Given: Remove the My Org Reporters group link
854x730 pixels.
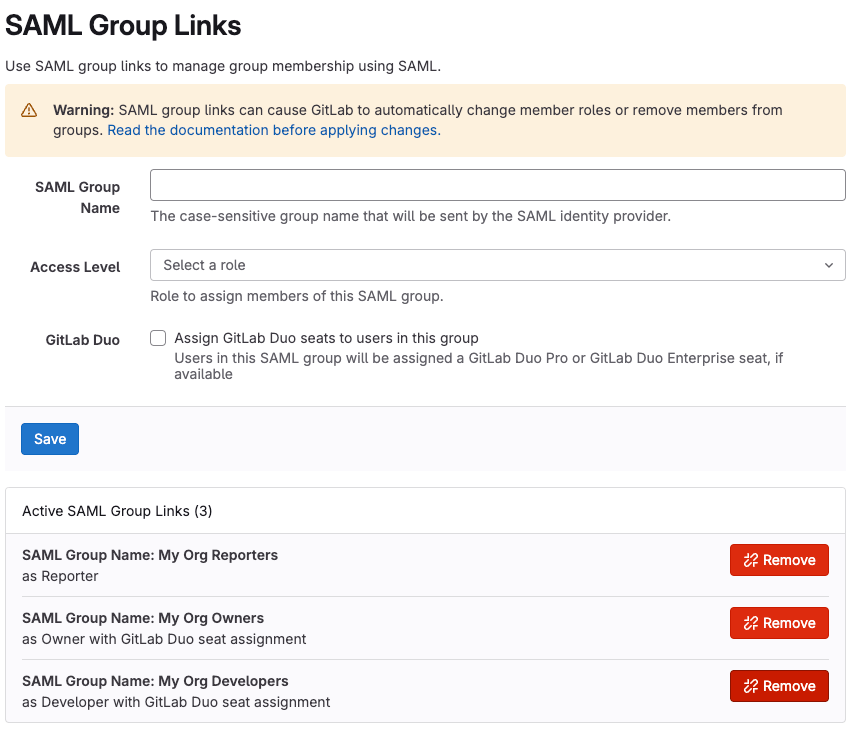Looking at the screenshot, I should (x=779, y=560).
